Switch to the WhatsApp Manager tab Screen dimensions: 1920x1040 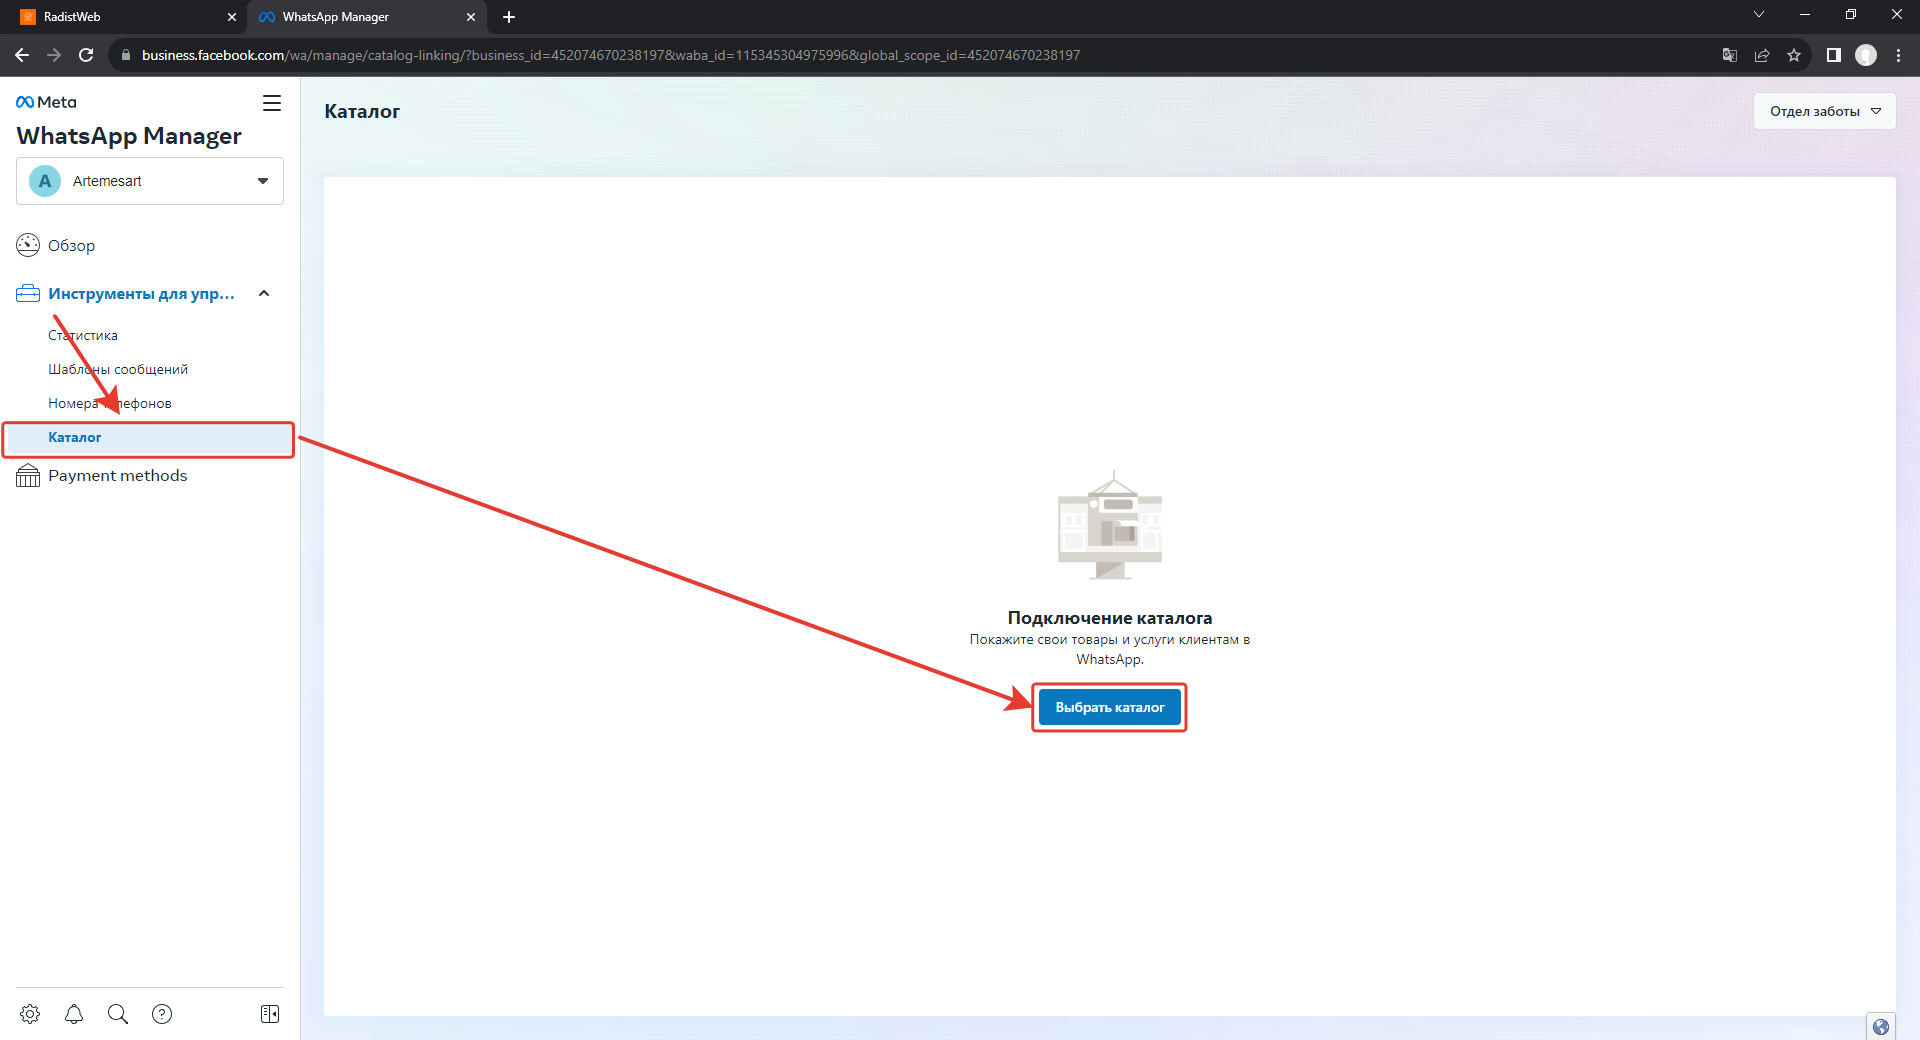pos(366,17)
